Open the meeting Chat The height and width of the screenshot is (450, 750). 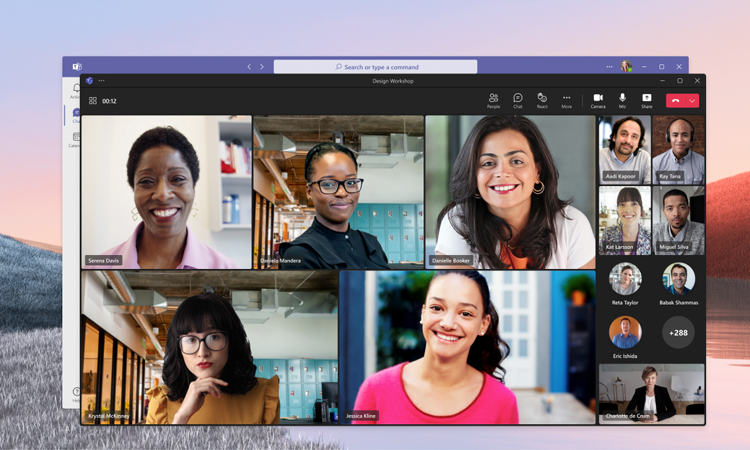coord(518,99)
